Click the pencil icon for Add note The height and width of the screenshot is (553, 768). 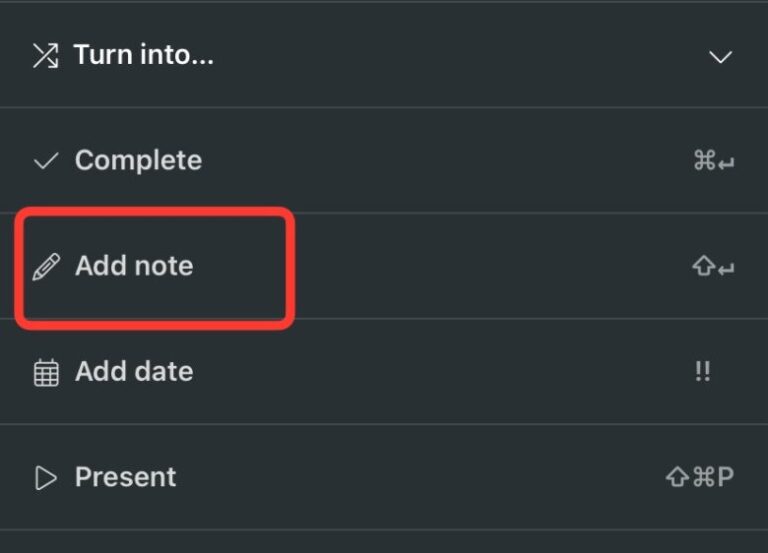(45, 267)
